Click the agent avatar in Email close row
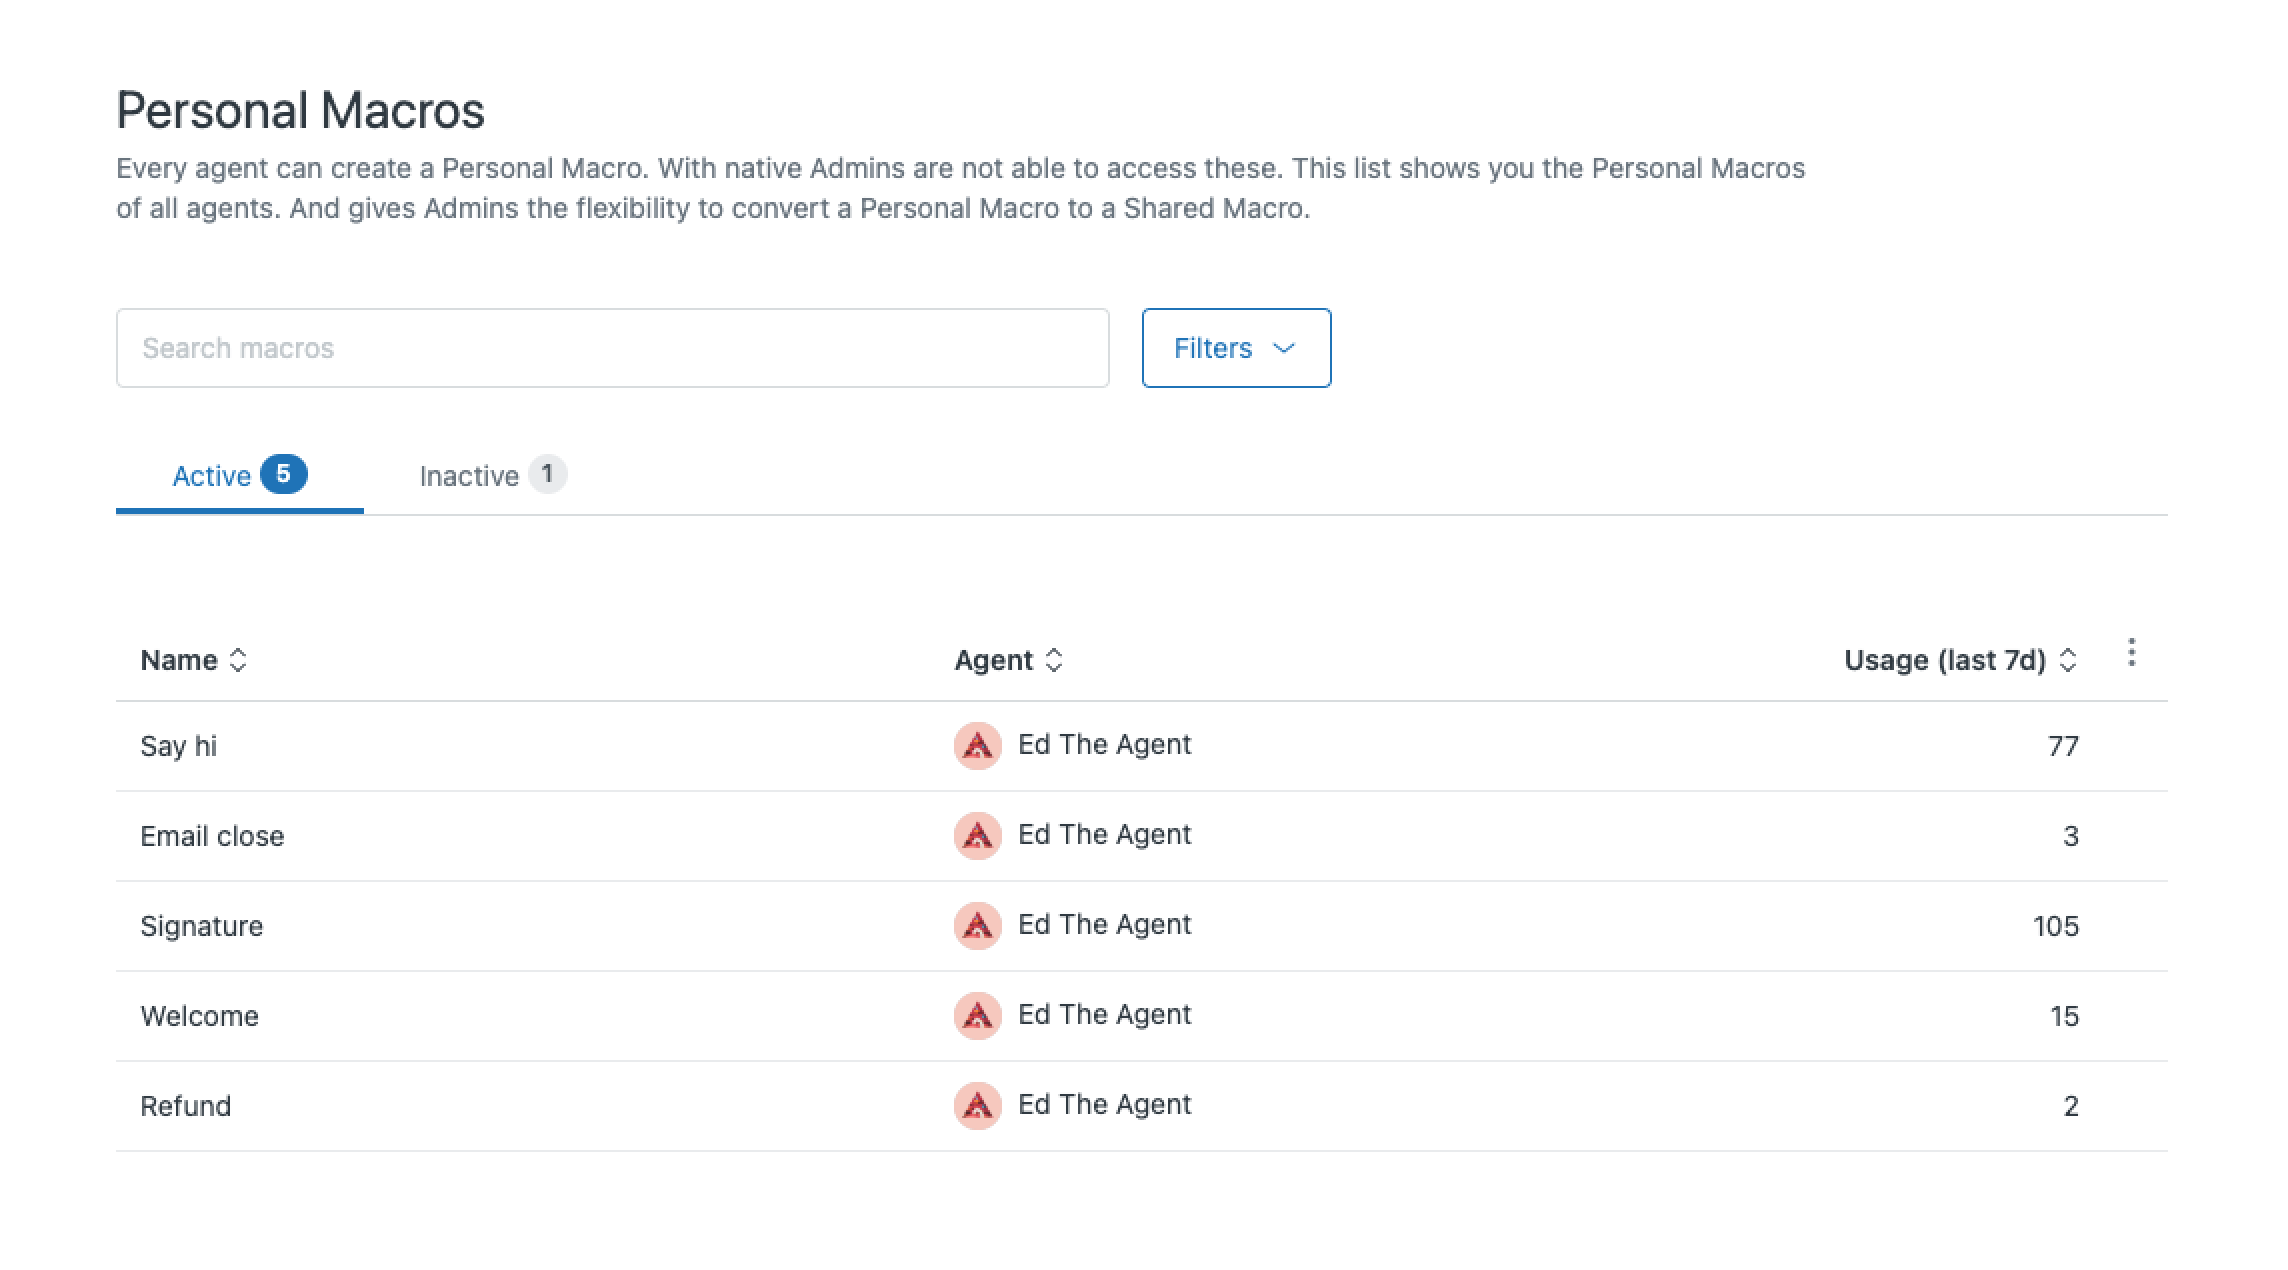This screenshot has height=1270, width=2288. [977, 836]
